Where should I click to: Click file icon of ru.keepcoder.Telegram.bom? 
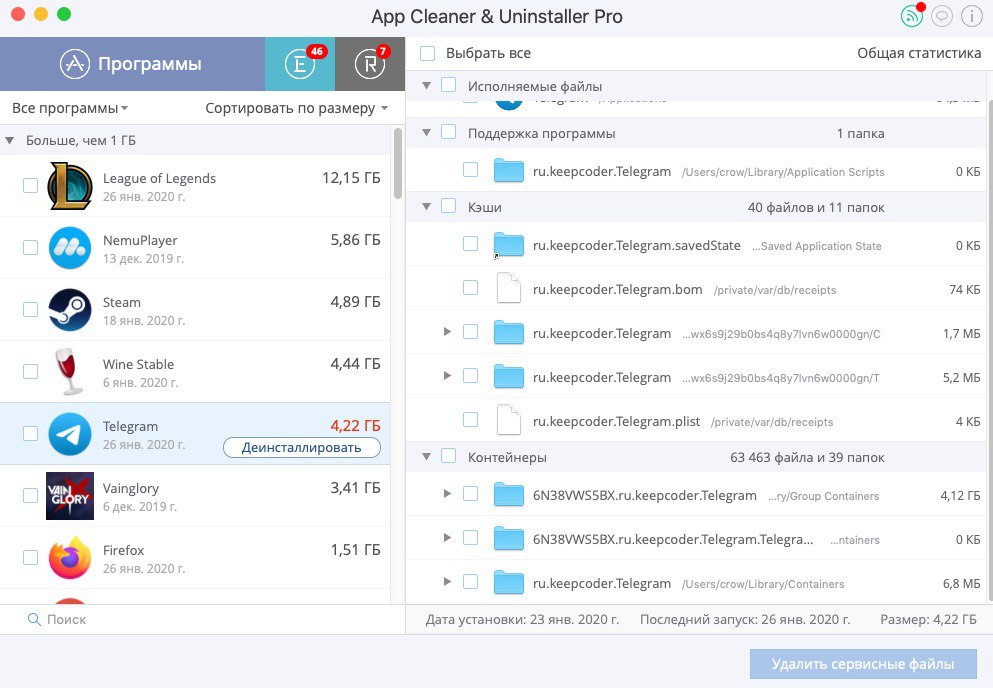(509, 288)
